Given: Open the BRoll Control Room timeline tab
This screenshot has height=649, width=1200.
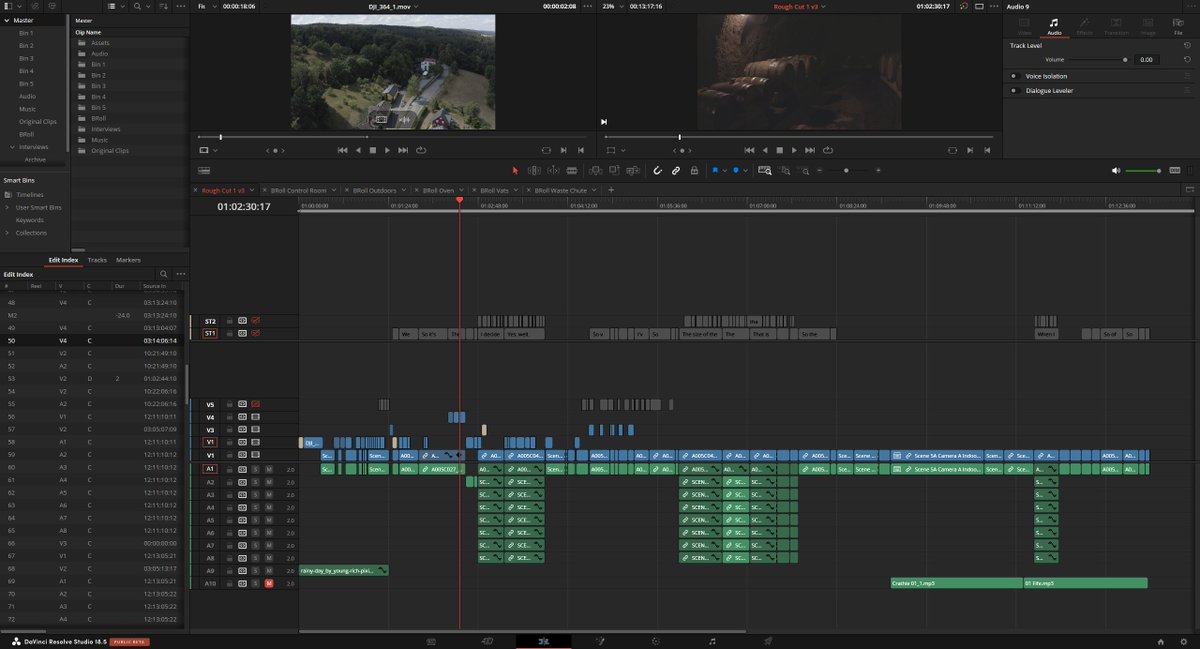Looking at the screenshot, I should 301,190.
